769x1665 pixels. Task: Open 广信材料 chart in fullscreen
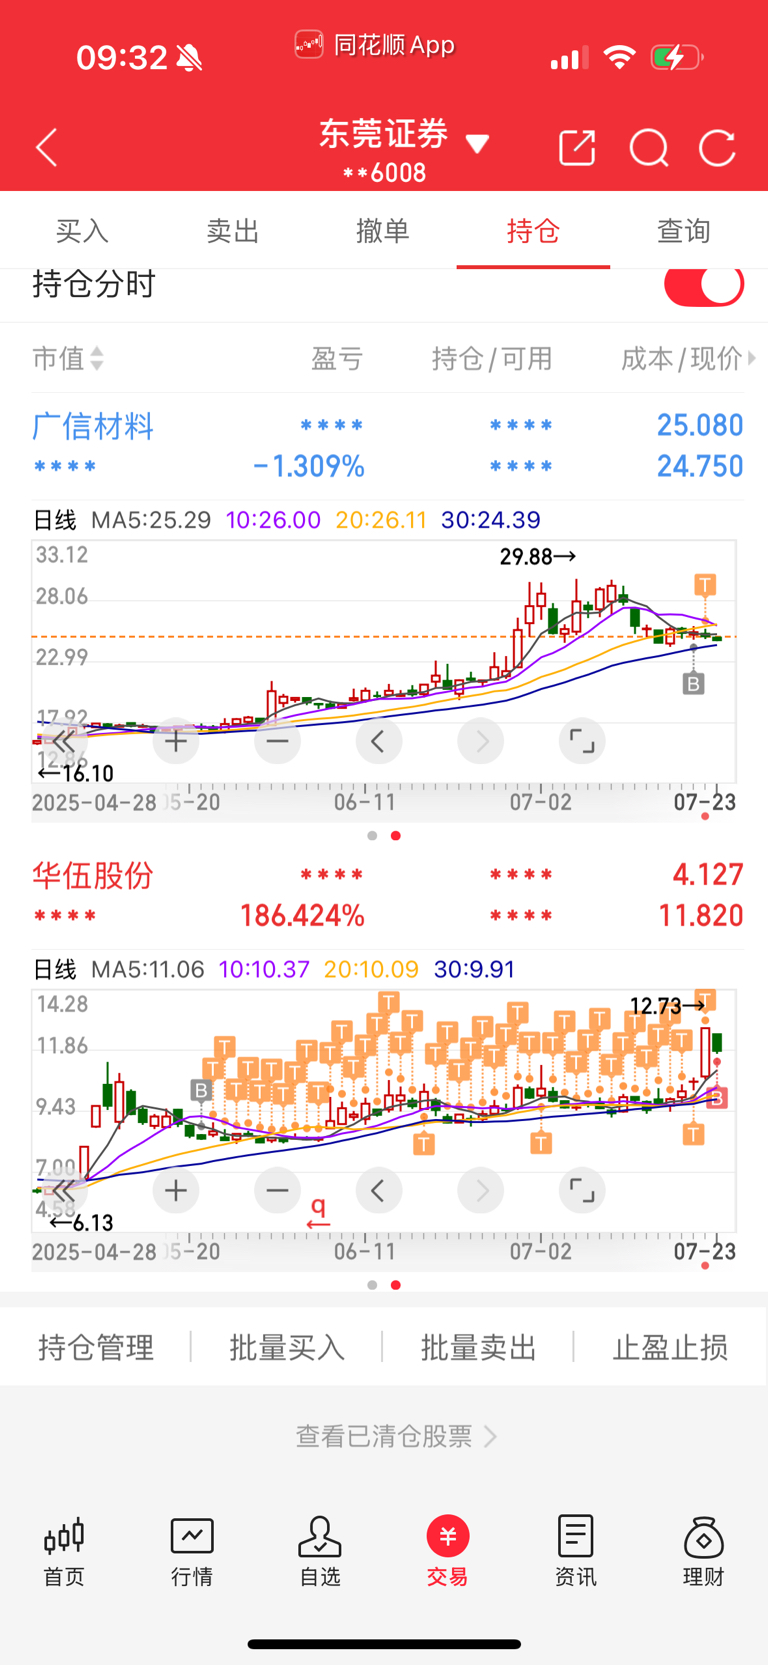(x=582, y=741)
